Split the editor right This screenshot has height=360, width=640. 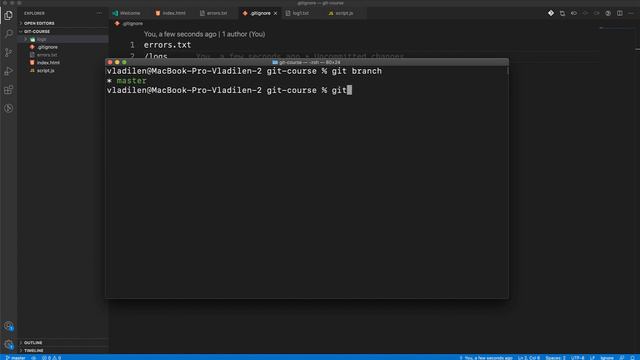[x=620, y=13]
